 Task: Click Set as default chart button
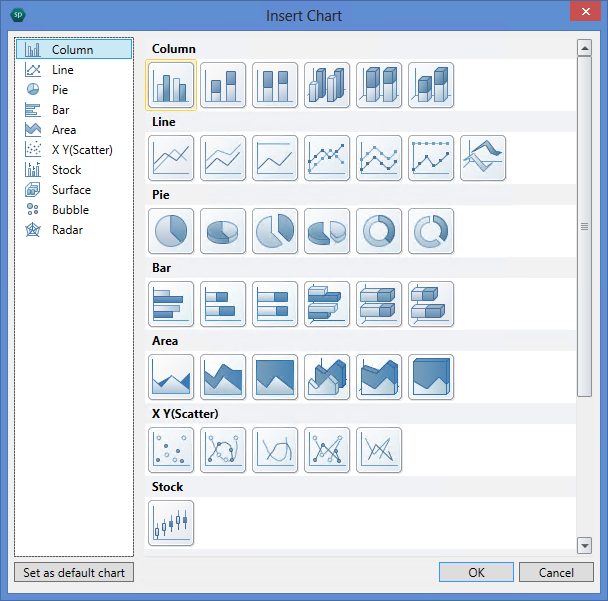point(74,572)
